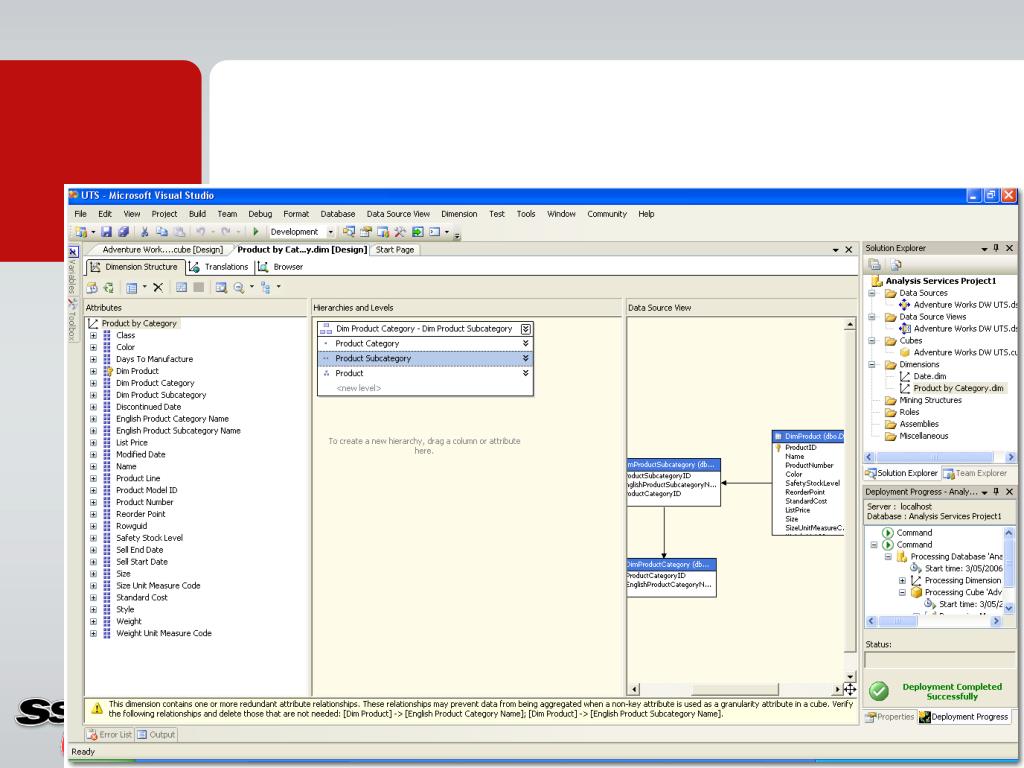Click the Dim Product key attribute icon
The image size is (1024, 768).
(x=108, y=371)
